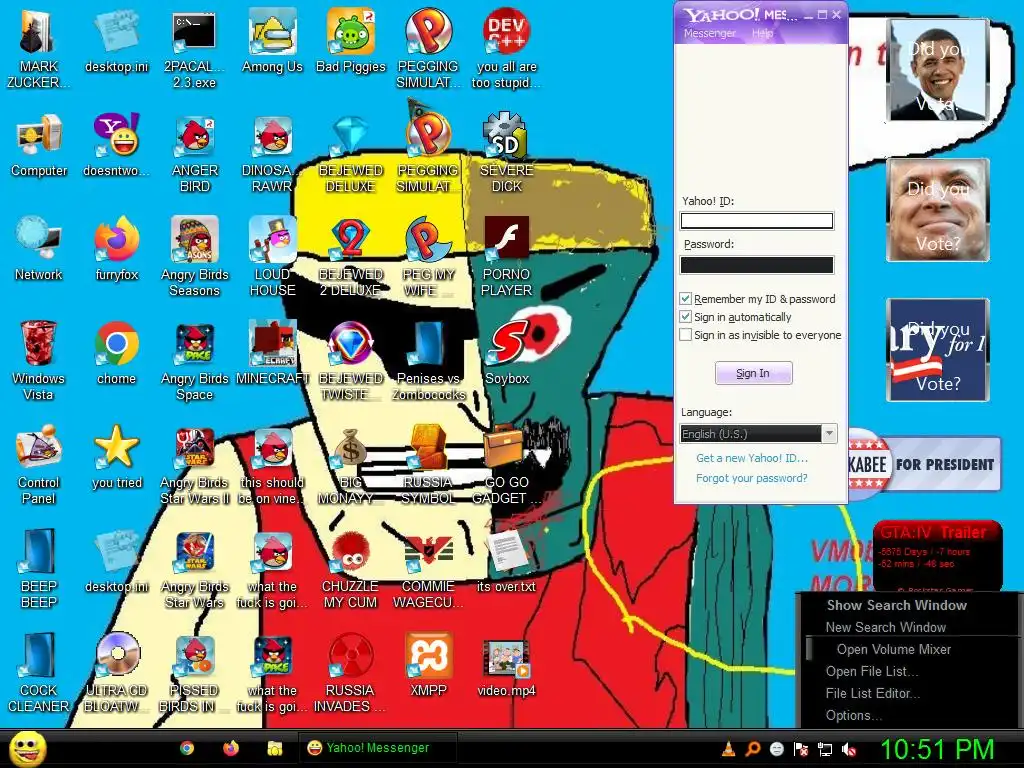Screen dimensions: 1024x768
Task: Click the Obama 'Did you Vote?' gadget
Action: pos(938,70)
